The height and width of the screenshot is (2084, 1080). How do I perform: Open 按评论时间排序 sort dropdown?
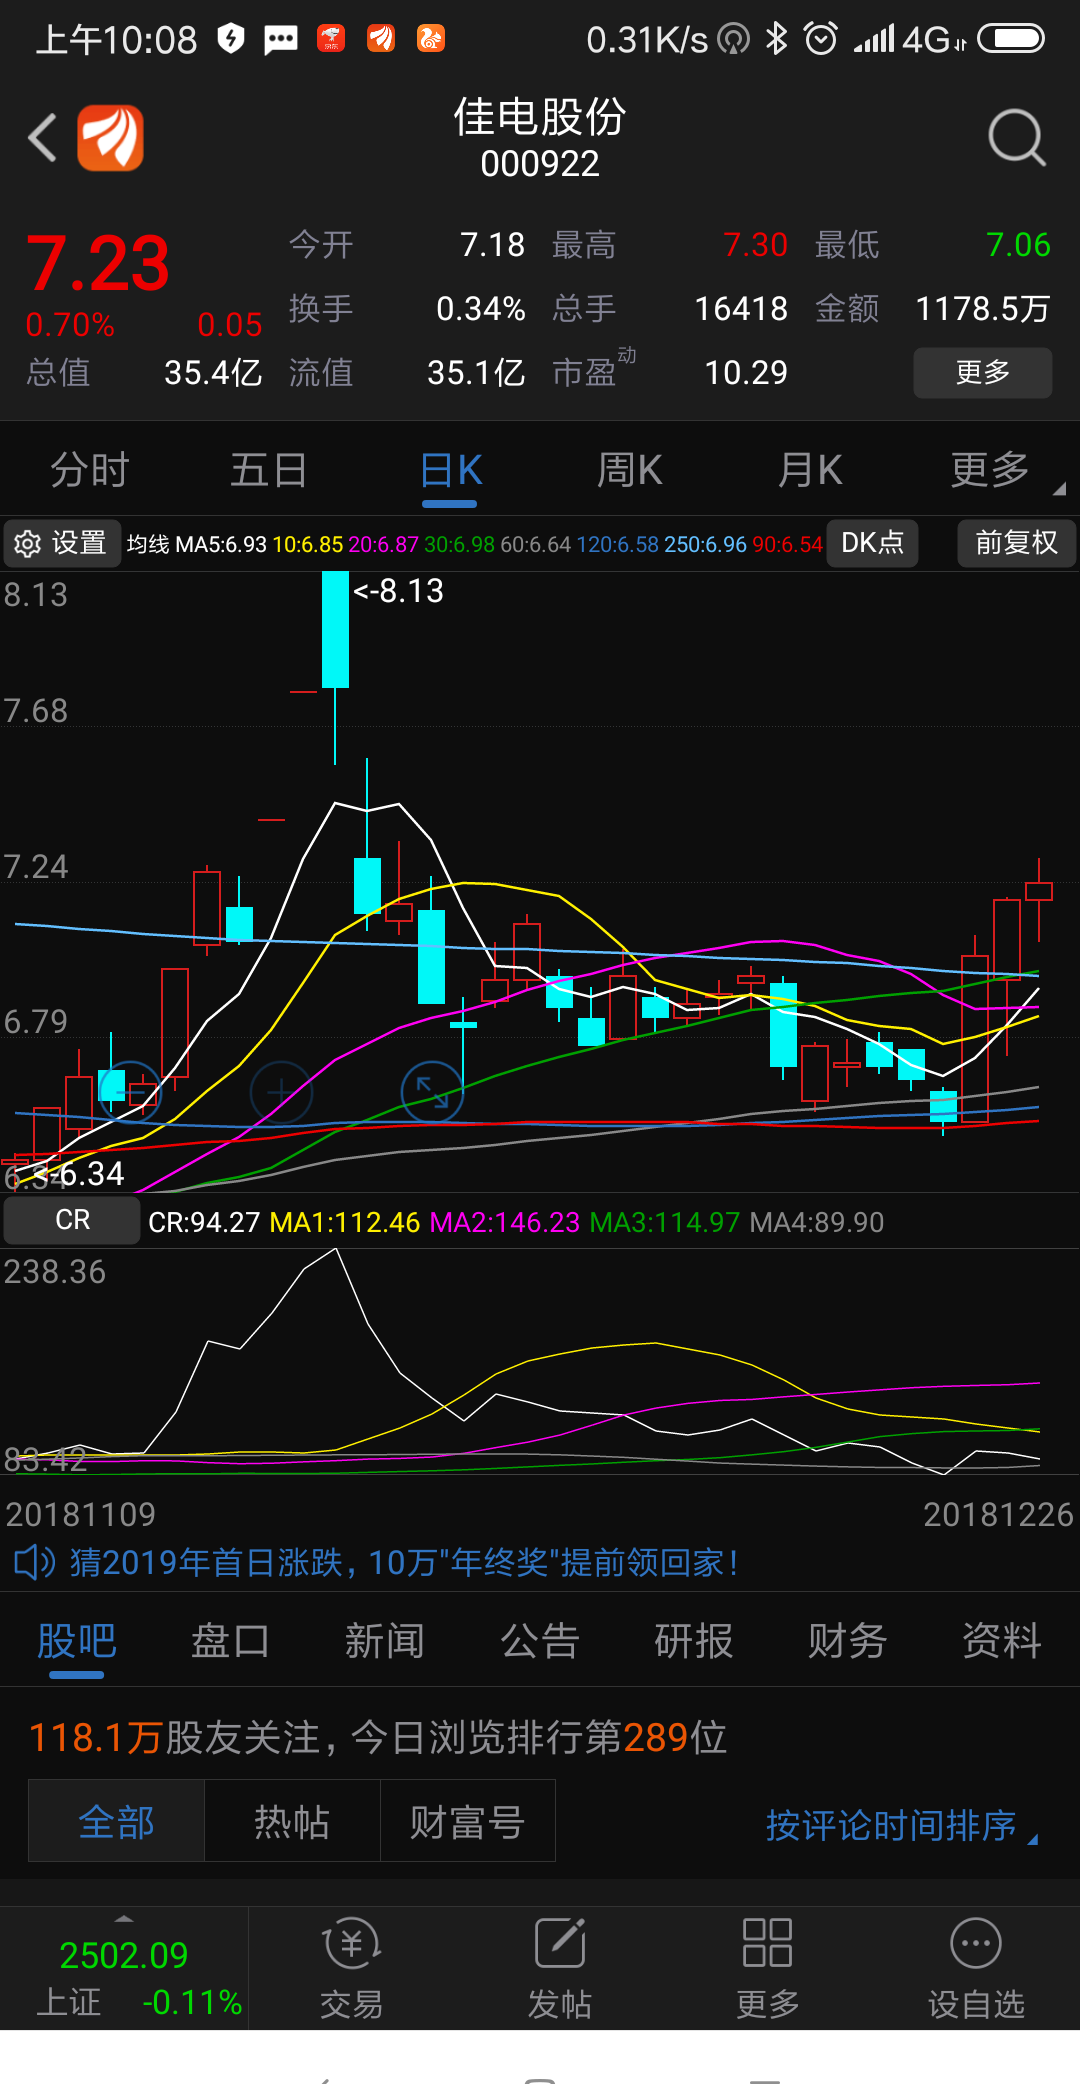(901, 1826)
